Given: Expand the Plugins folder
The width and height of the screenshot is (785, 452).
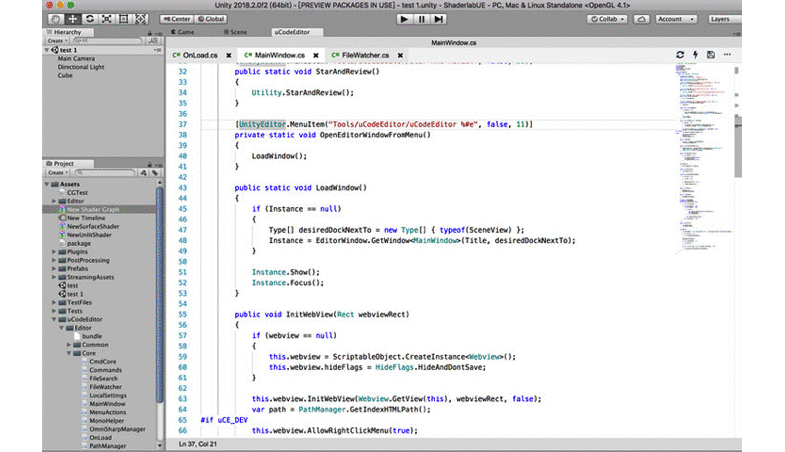Looking at the screenshot, I should (54, 252).
